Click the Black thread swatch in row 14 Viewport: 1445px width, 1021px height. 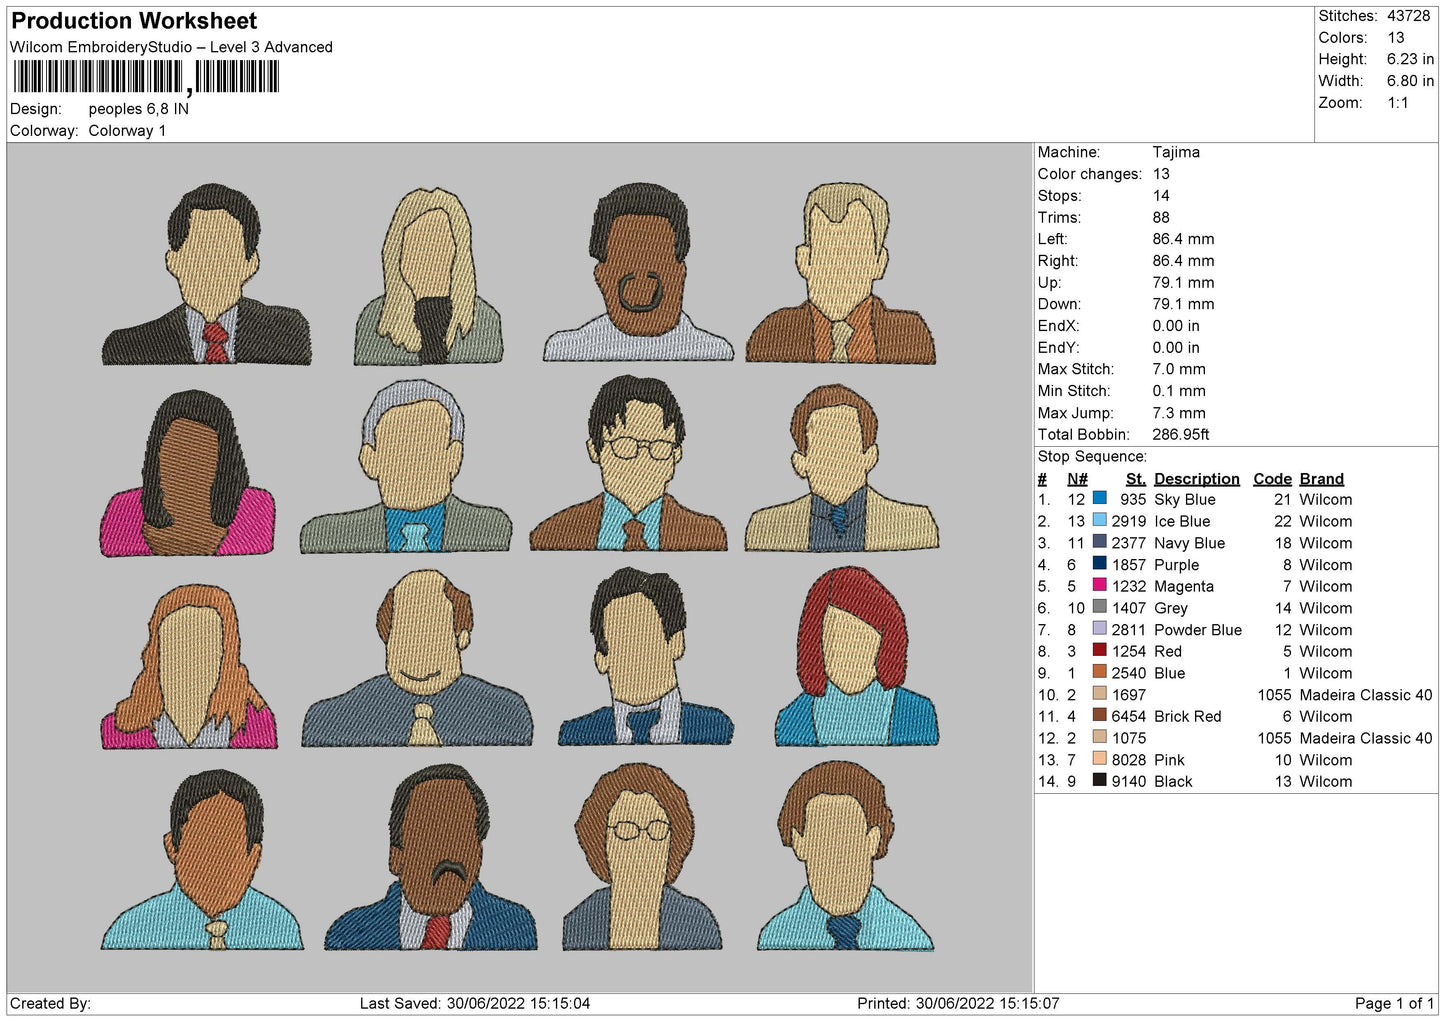(1099, 780)
